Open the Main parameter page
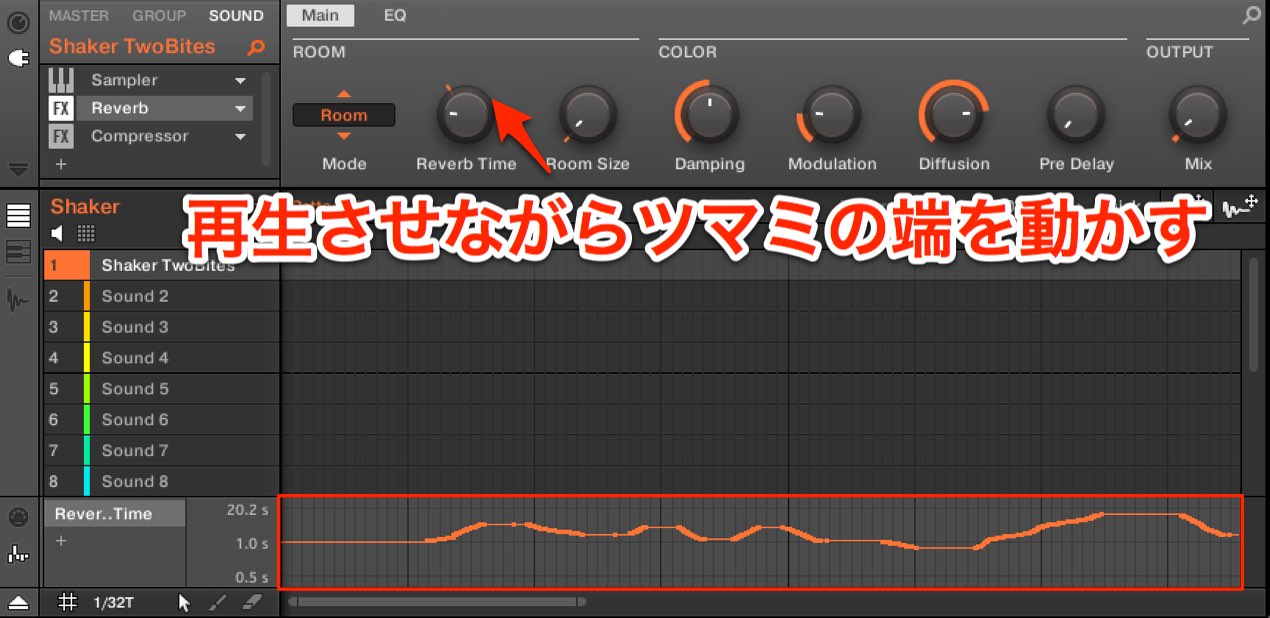 [320, 16]
